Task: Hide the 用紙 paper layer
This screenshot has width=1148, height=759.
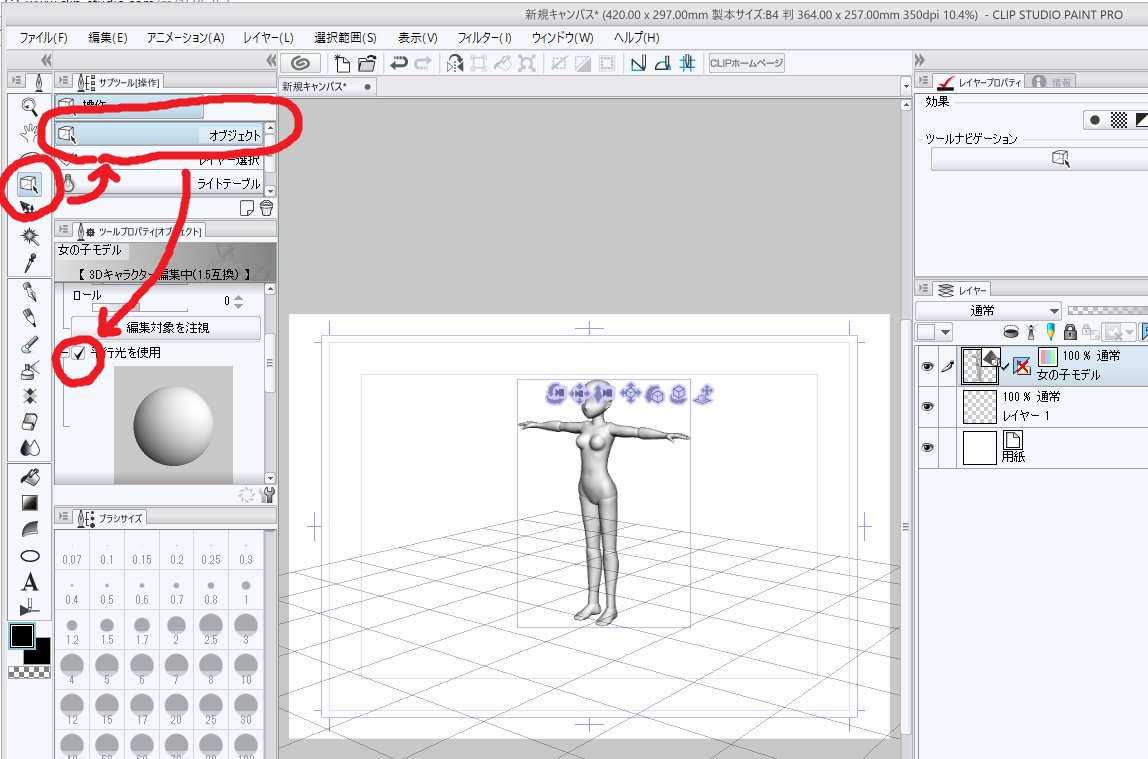Action: [x=927, y=447]
